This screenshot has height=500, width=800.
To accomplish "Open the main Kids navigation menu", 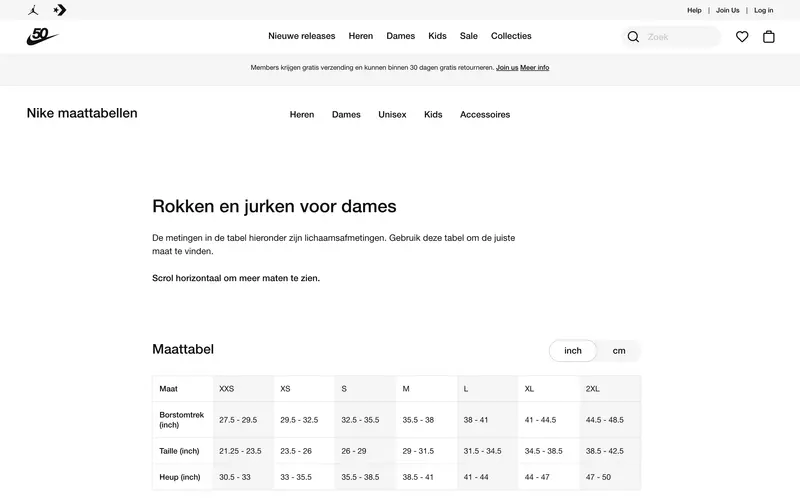I will pyautogui.click(x=437, y=36).
